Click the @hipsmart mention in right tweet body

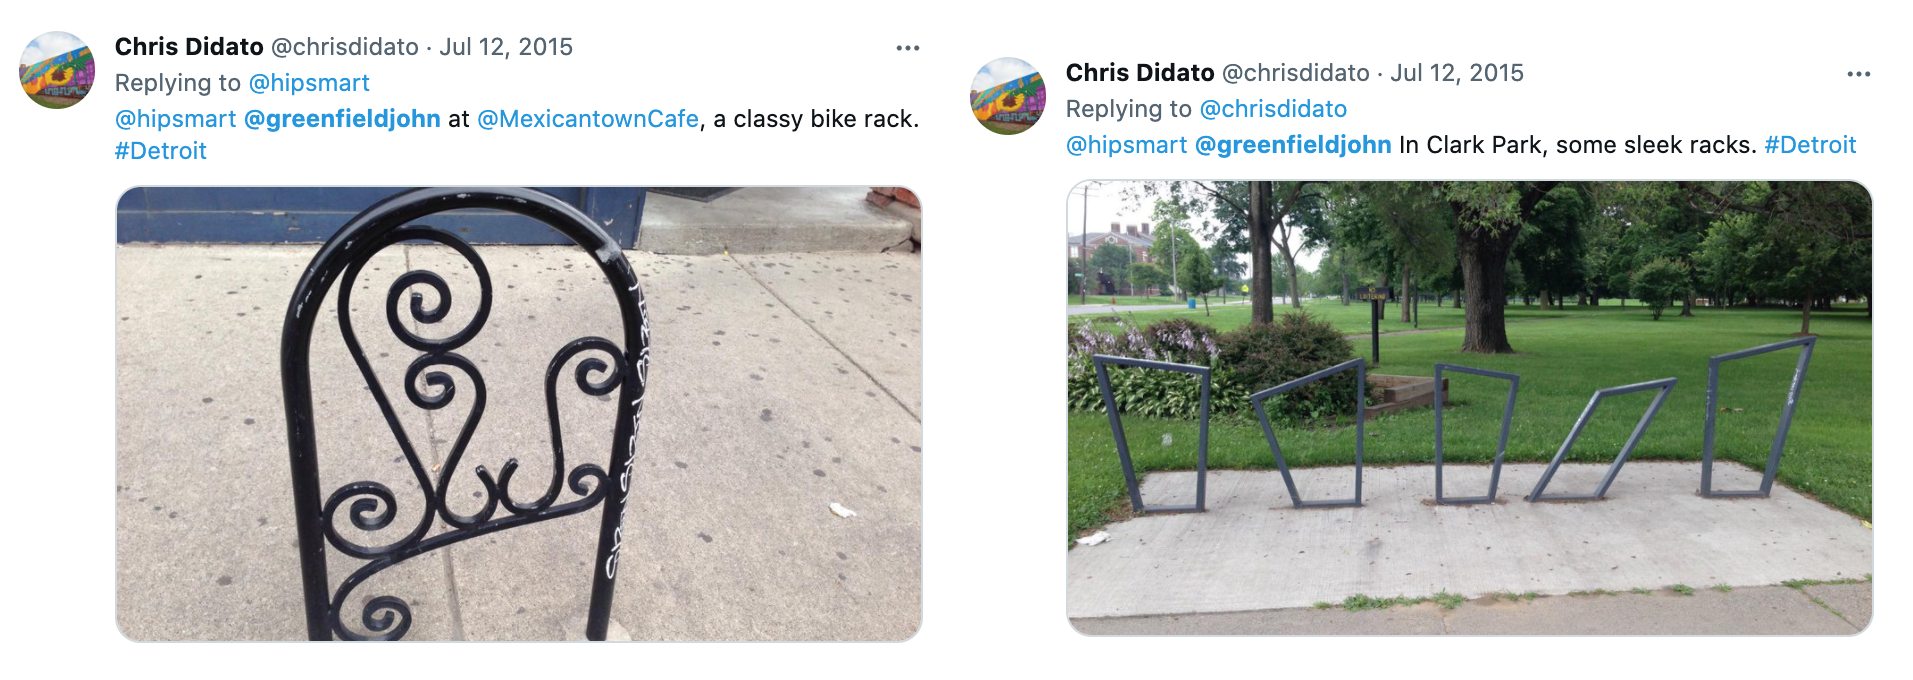[x=1127, y=145]
